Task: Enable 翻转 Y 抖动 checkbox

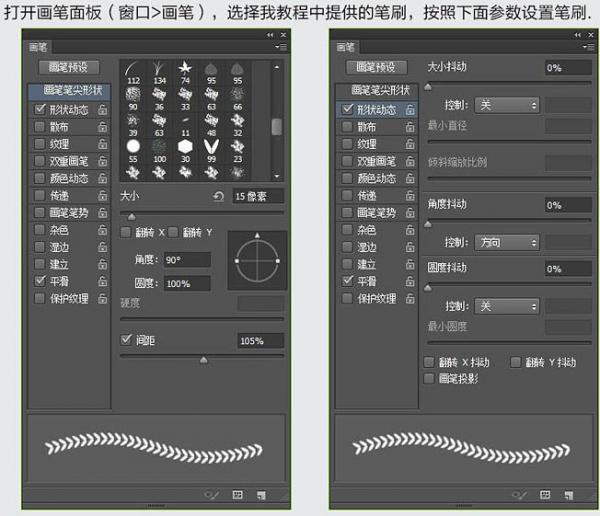Action: [x=515, y=362]
